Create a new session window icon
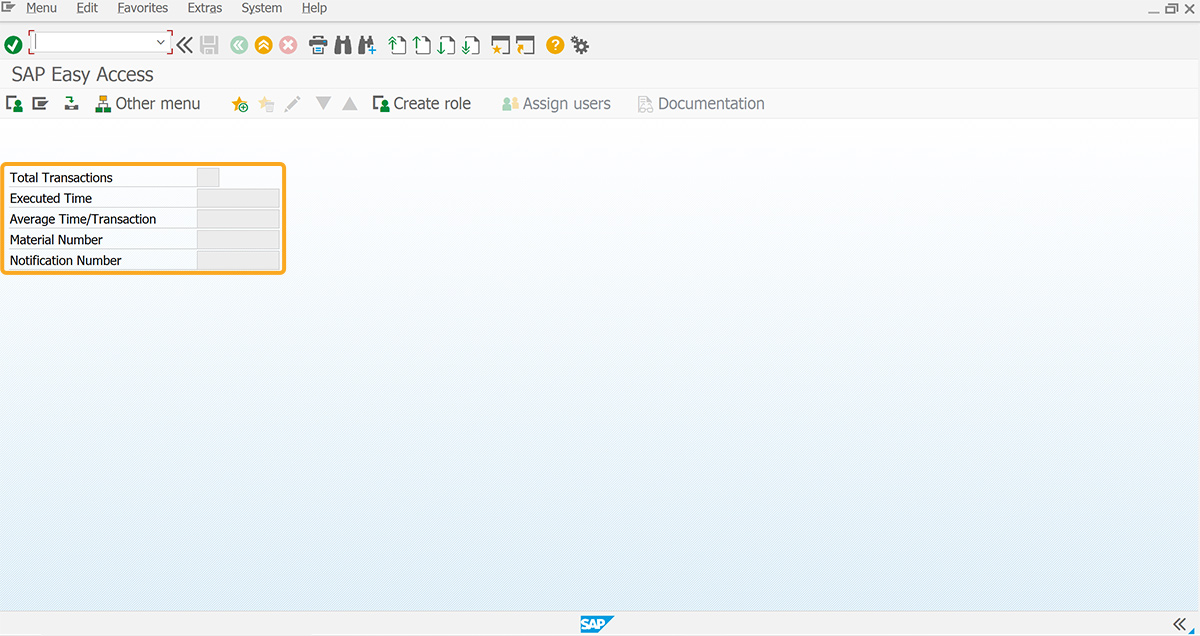 (x=501, y=45)
